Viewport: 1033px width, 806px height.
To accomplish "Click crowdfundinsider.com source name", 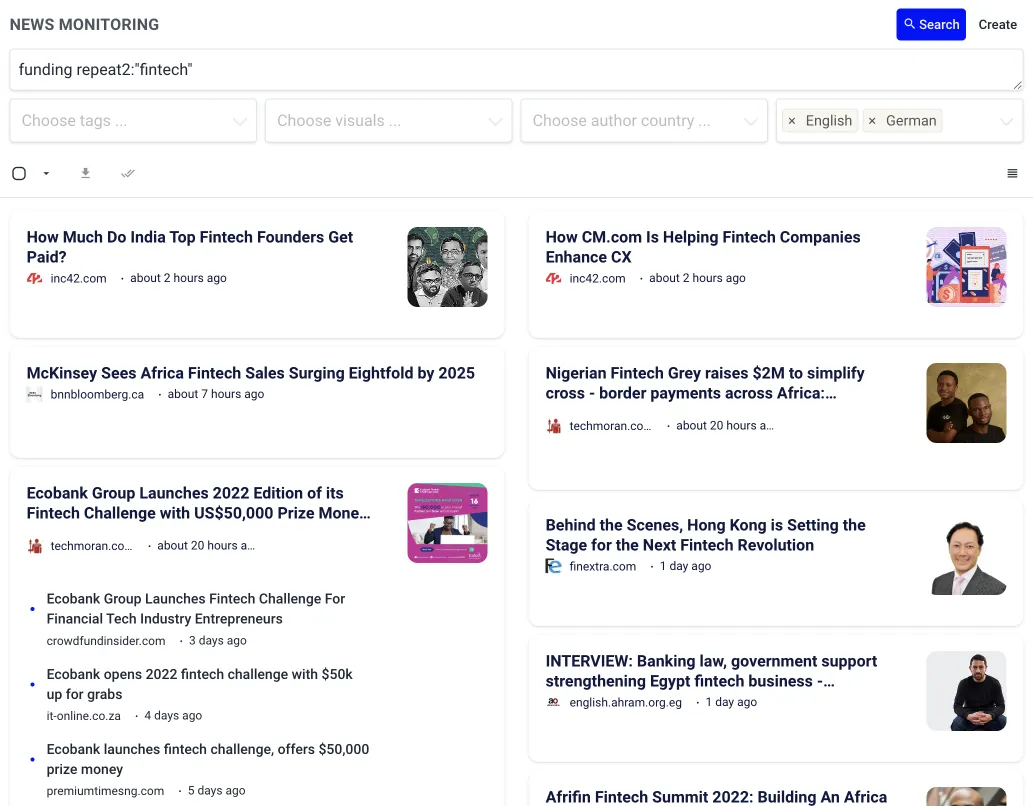I will tap(105, 641).
